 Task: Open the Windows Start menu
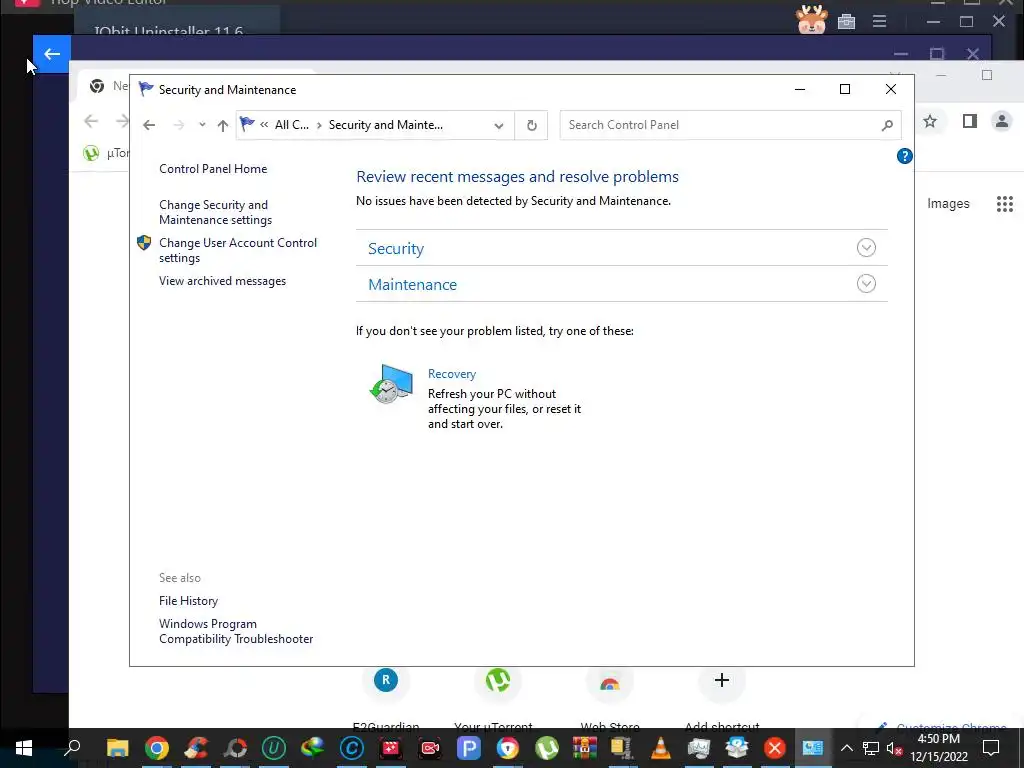pyautogui.click(x=24, y=748)
